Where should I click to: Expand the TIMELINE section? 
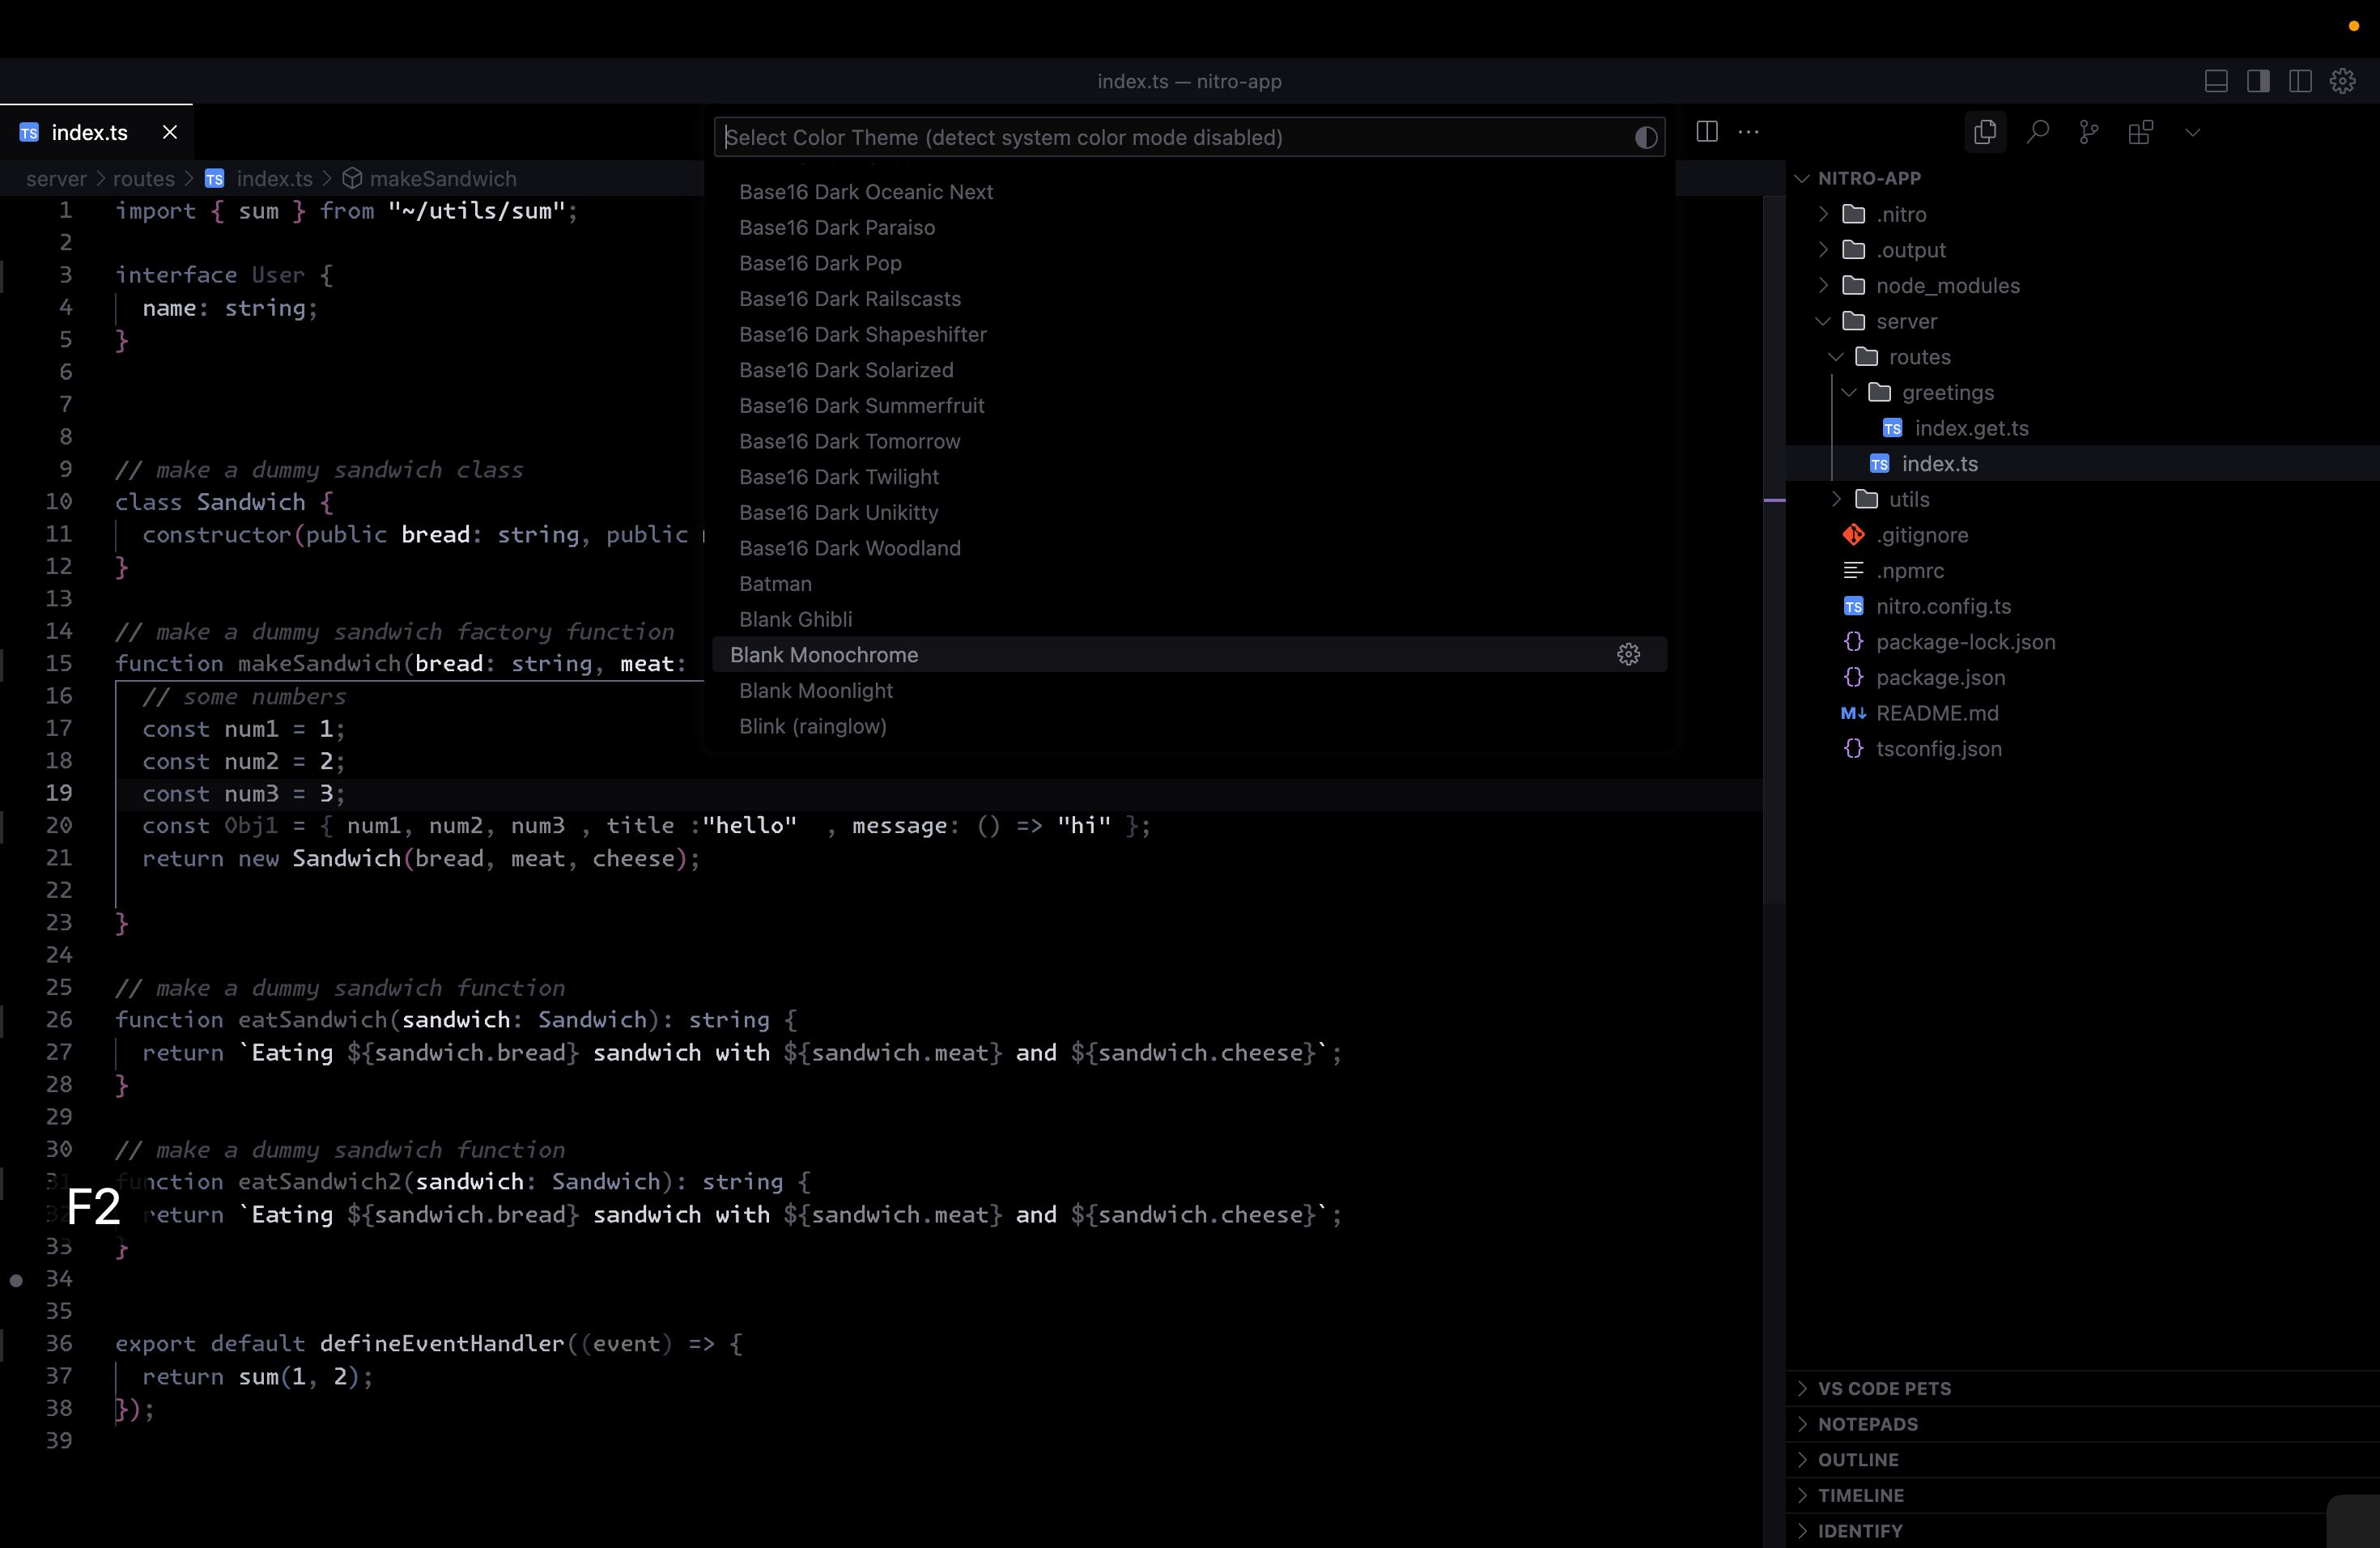[x=2082, y=1495]
